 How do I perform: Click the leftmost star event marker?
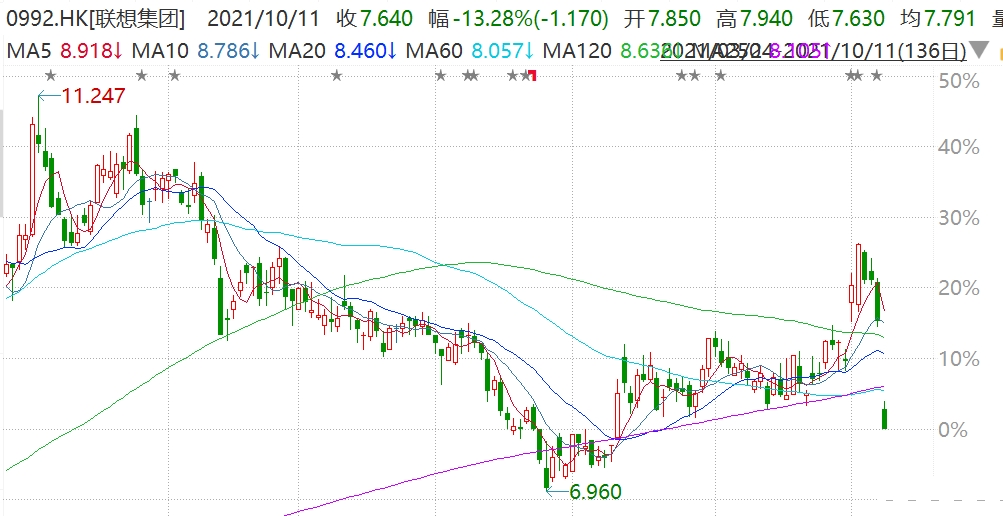click(51, 76)
